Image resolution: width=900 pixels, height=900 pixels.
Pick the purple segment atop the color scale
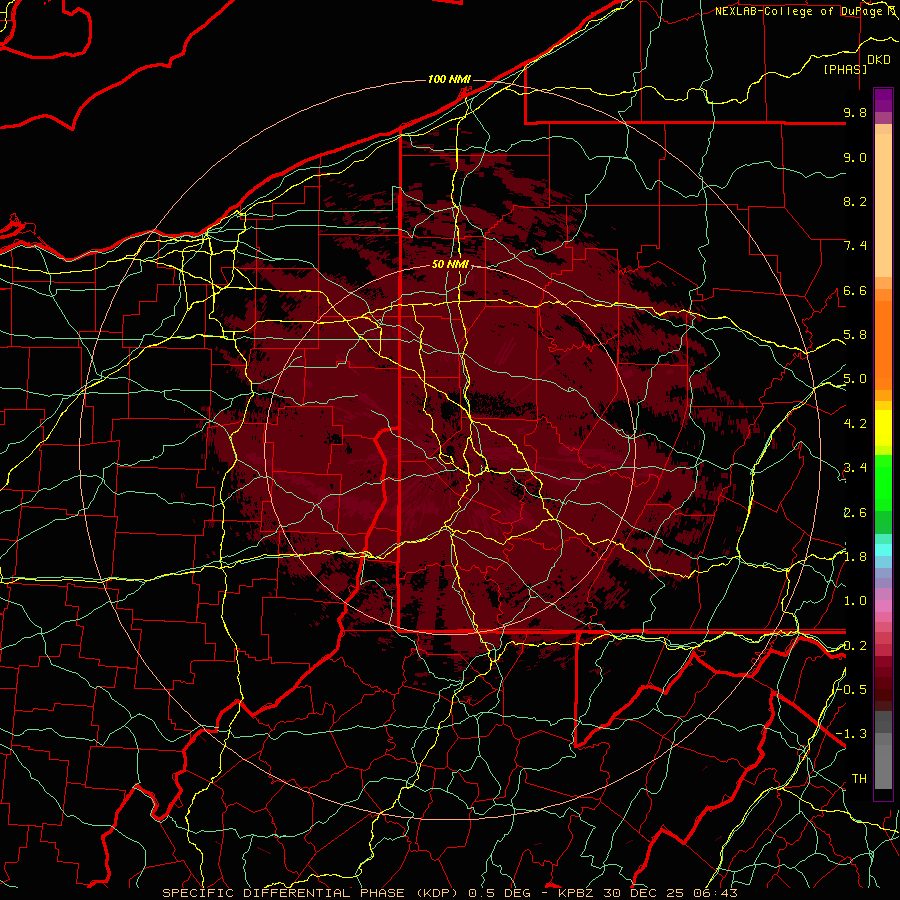pyautogui.click(x=883, y=100)
